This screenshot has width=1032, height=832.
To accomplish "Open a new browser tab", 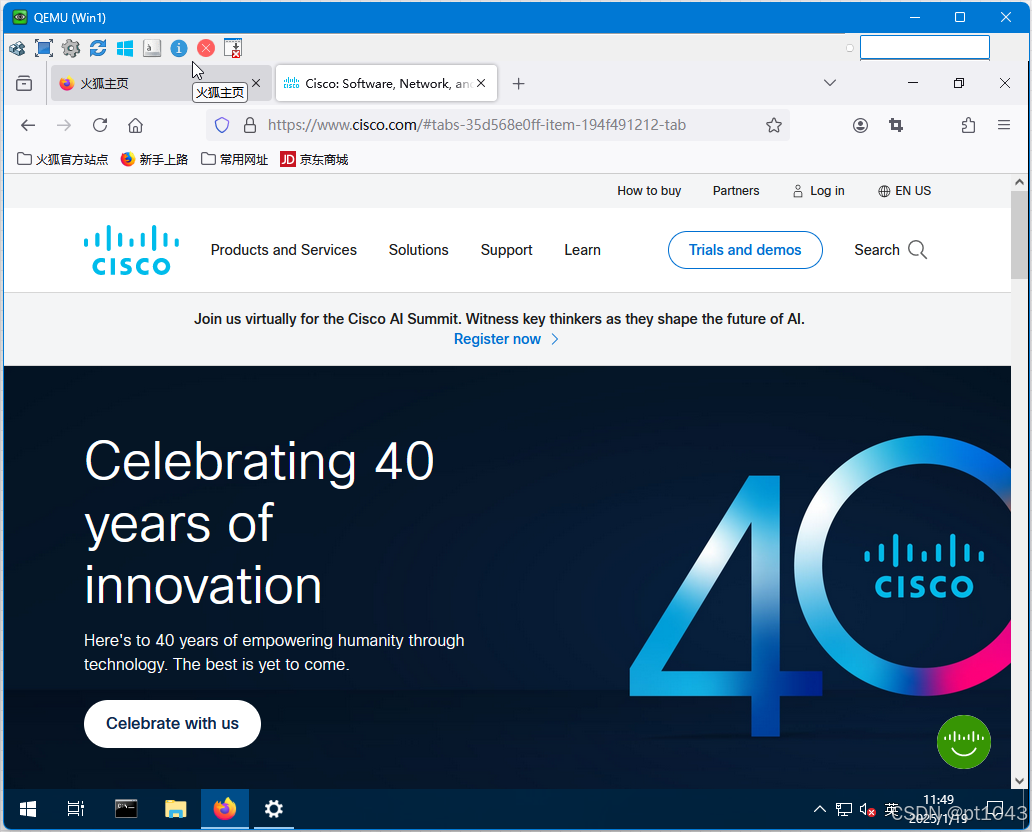I will tap(519, 84).
